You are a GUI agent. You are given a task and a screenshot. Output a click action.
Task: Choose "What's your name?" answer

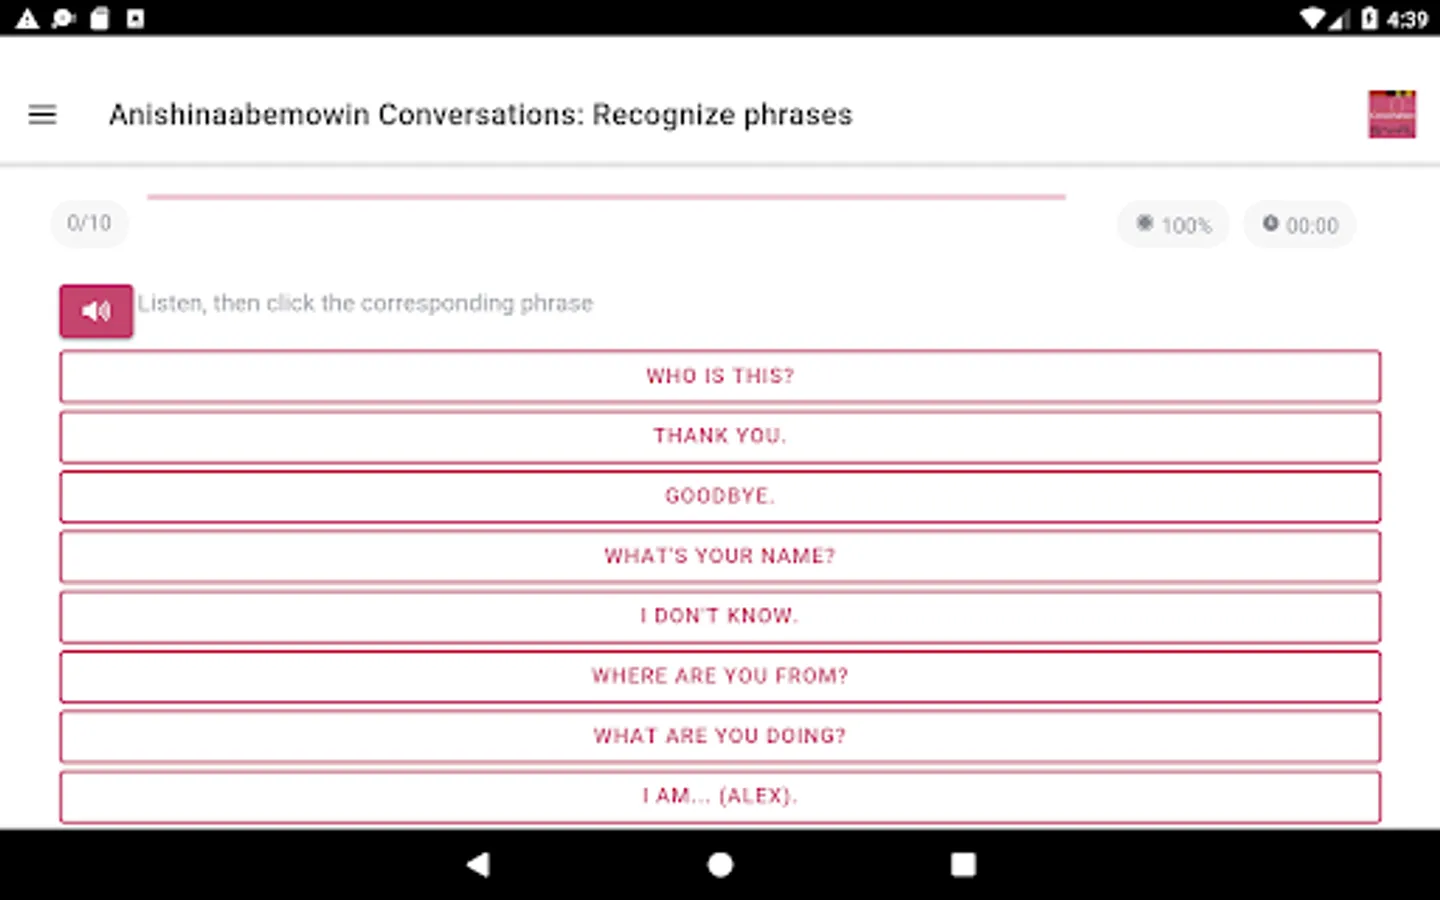720,556
